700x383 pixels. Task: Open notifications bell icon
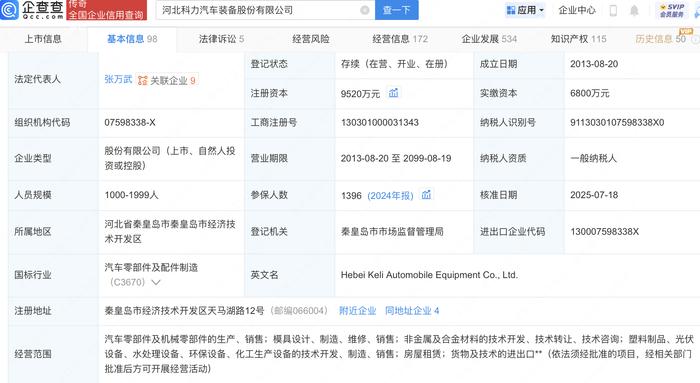[634, 10]
